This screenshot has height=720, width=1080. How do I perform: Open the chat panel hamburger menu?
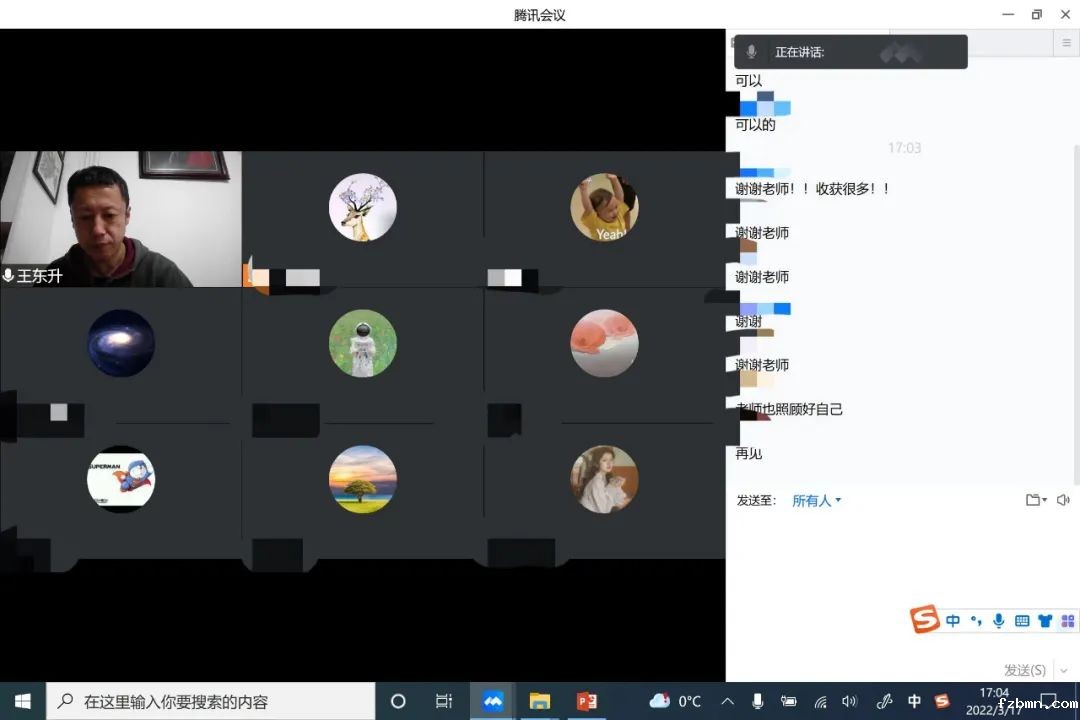tap(1067, 43)
